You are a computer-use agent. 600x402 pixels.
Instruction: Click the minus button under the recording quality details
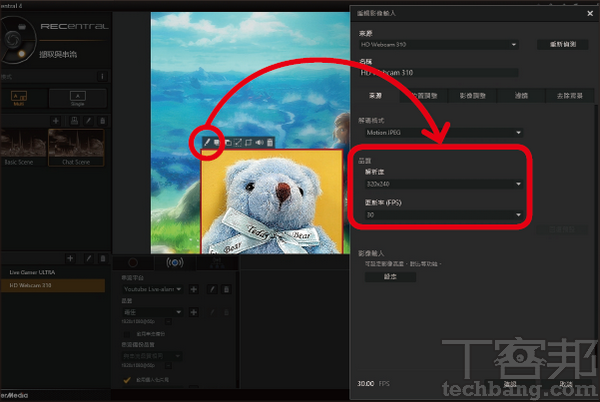click(x=168, y=366)
